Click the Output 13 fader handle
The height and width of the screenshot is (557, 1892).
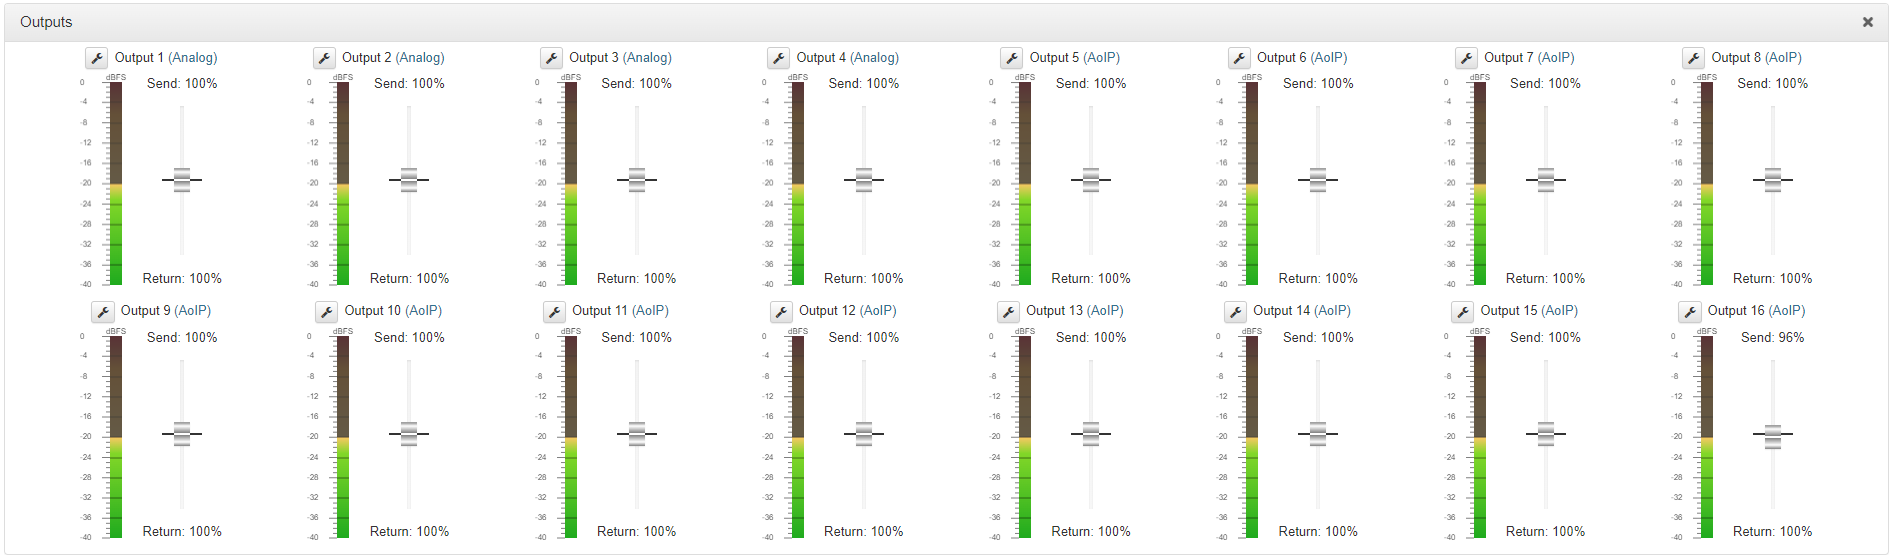1091,433
